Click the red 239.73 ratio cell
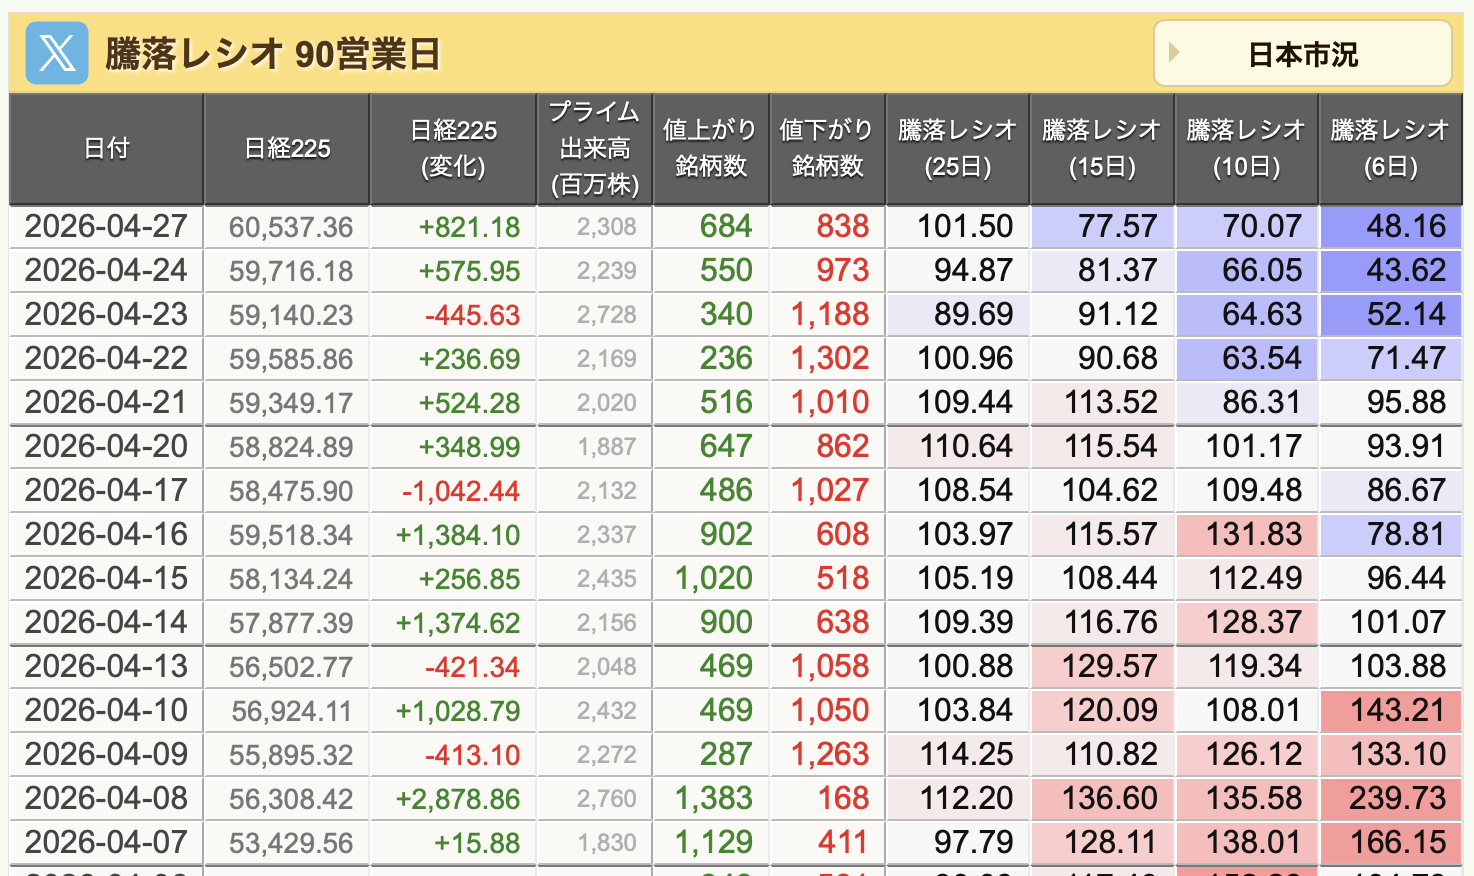Image resolution: width=1474 pixels, height=876 pixels. click(1390, 799)
